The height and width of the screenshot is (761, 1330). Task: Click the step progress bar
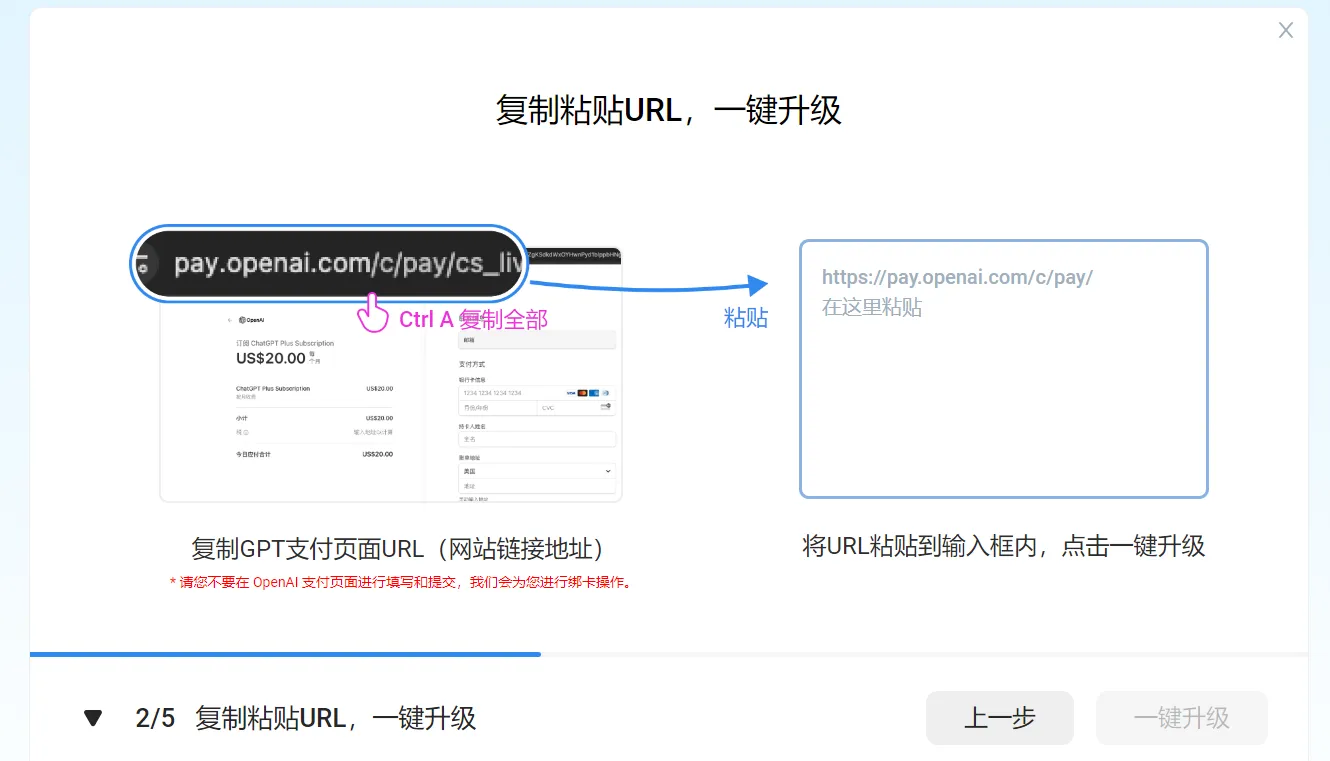tap(669, 655)
